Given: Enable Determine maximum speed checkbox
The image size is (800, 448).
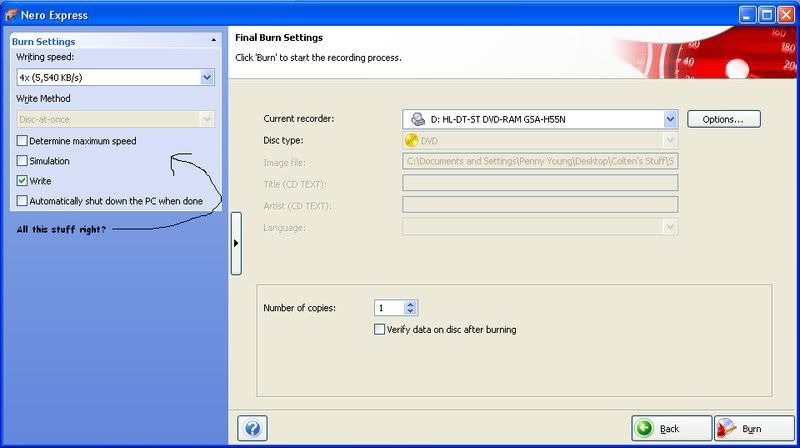Looking at the screenshot, I should click(x=22, y=140).
